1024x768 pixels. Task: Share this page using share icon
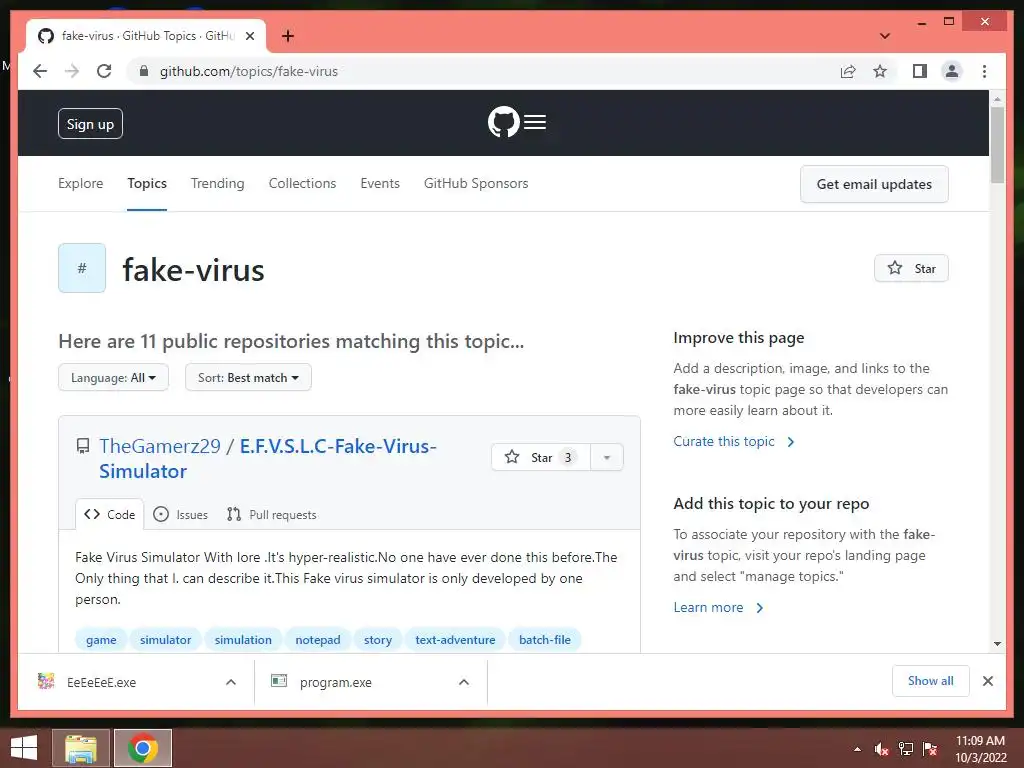(x=848, y=71)
